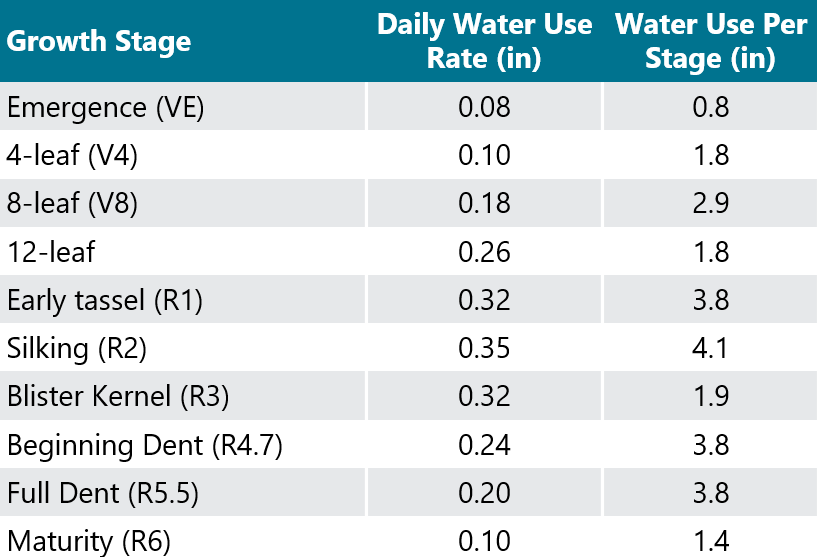
Task: Select the 8-leaf (V8) row label
Action: [x=72, y=203]
